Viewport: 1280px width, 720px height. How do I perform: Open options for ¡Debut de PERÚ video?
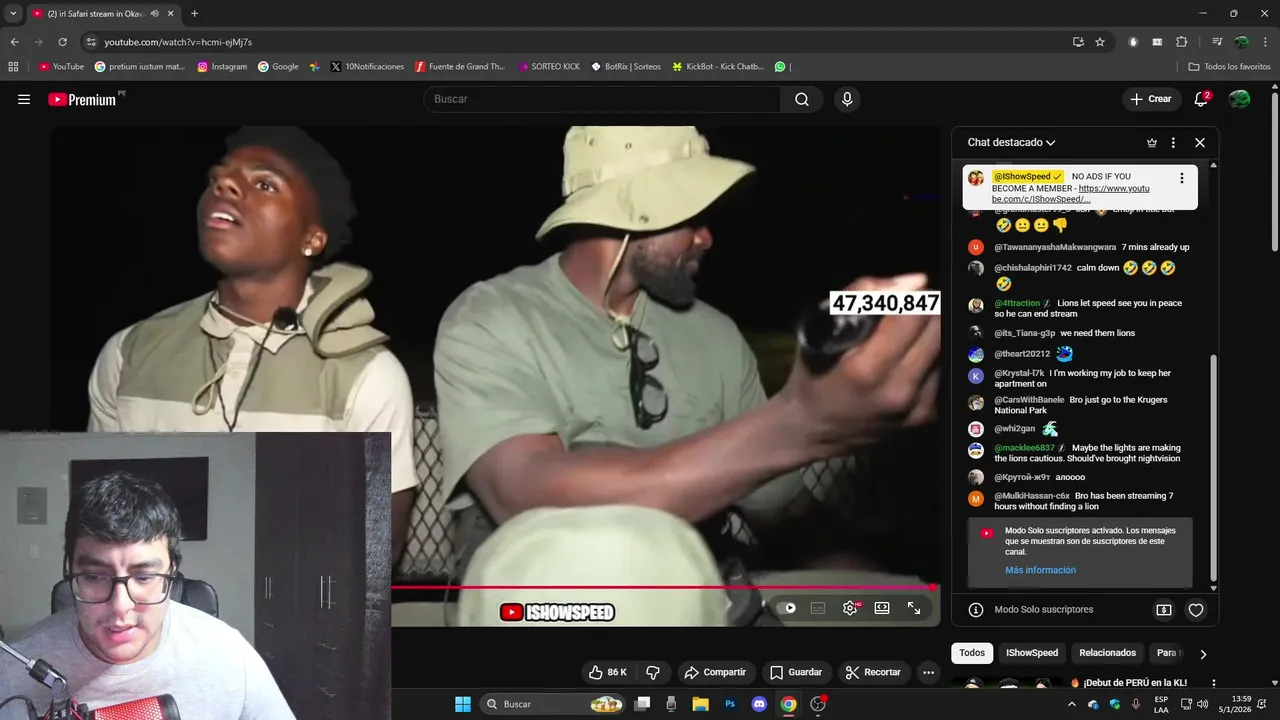pos(1213,683)
